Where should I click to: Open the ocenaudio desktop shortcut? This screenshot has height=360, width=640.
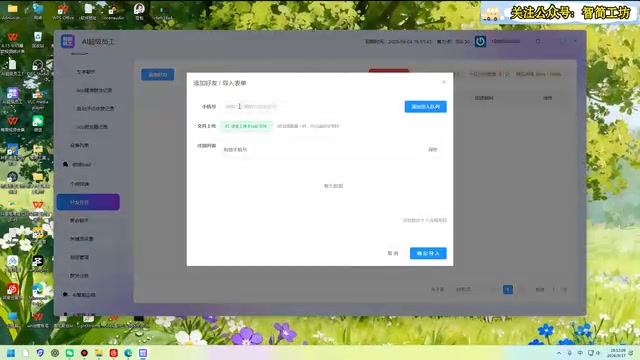[x=113, y=11]
